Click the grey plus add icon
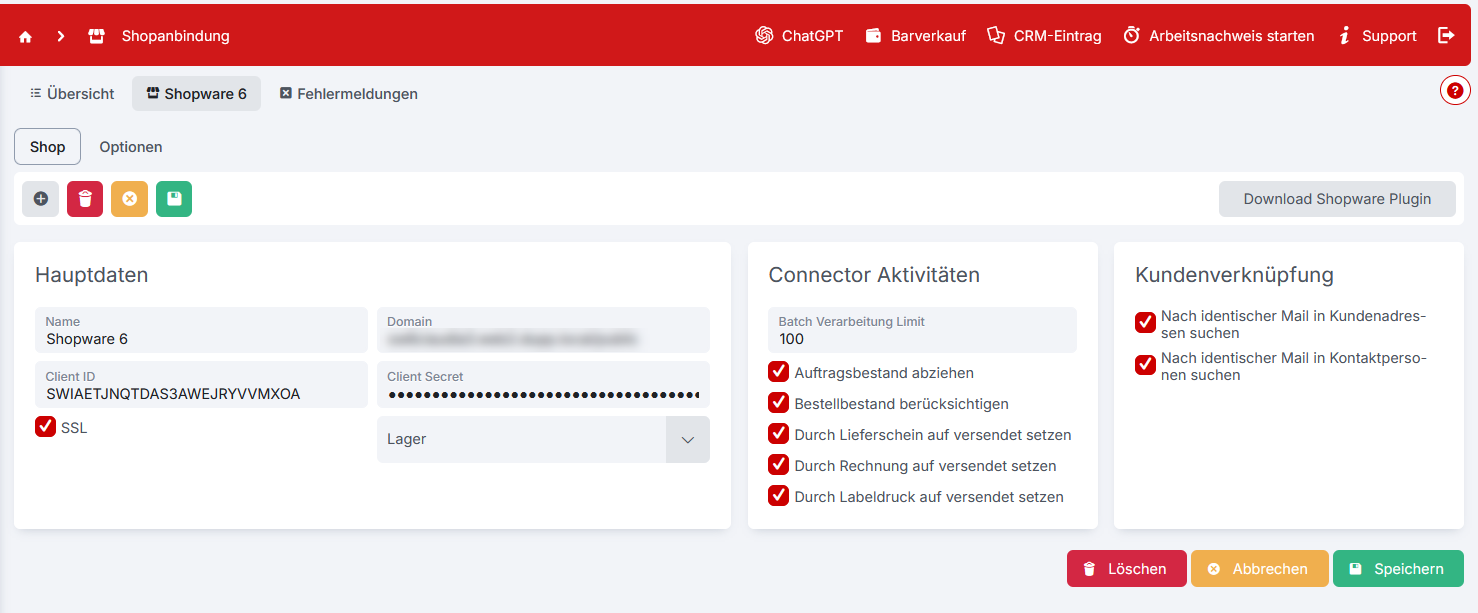Viewport: 1478px width, 613px height. 41,199
